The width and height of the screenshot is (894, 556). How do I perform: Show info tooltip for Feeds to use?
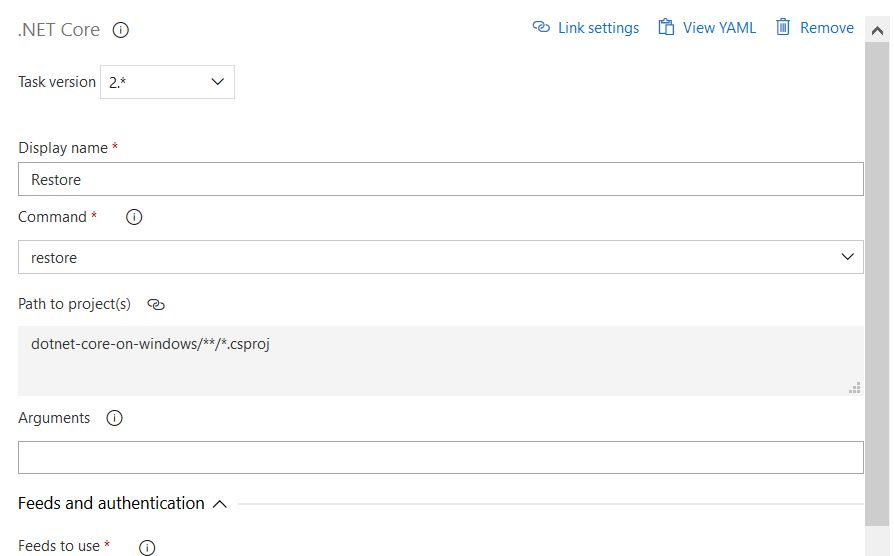click(147, 547)
